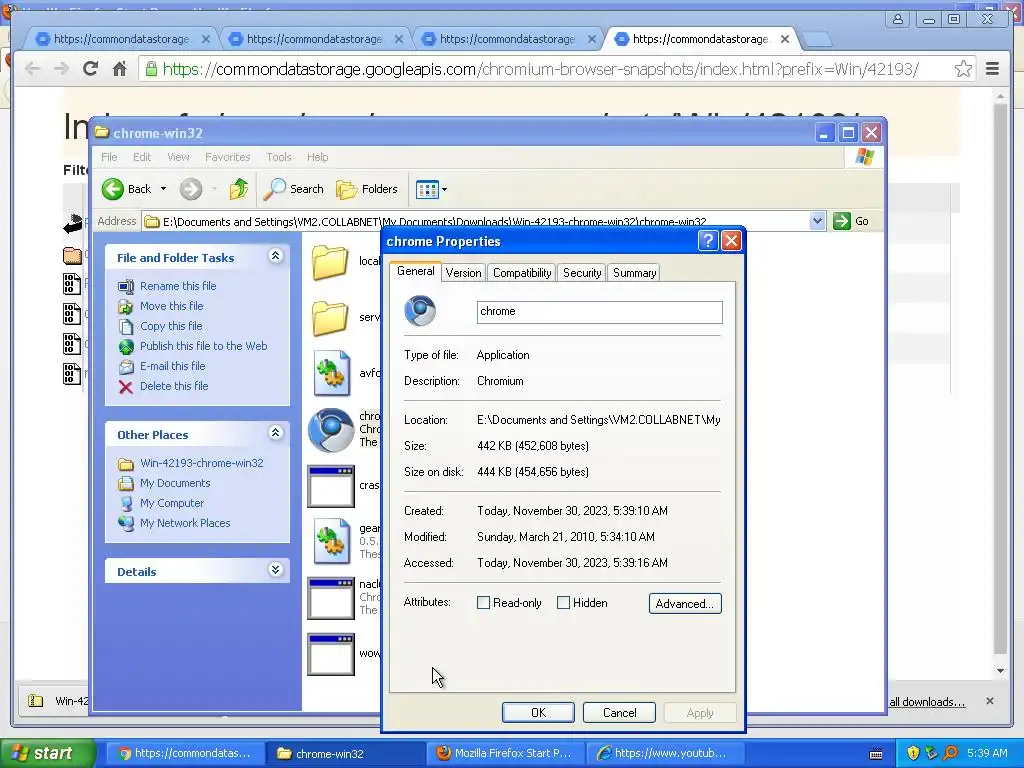Click the Rename this file task
This screenshot has width=1024, height=768.
click(x=178, y=286)
